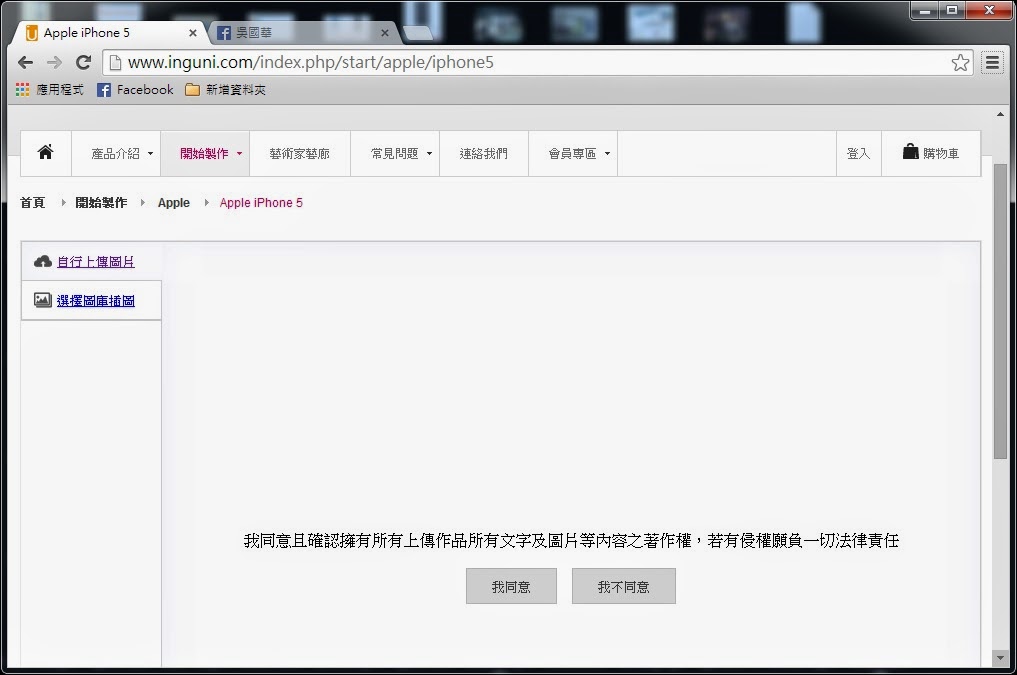1017x675 pixels.
Task: Open the 新增資料夾 bookmarks folder
Action: [x=225, y=89]
